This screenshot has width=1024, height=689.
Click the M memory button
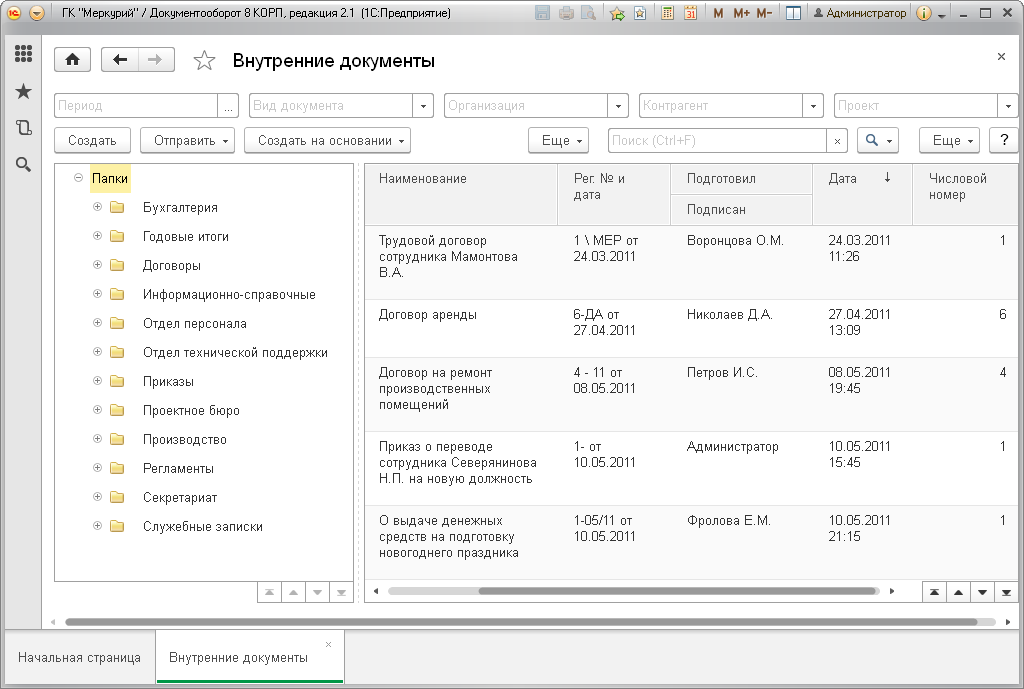coord(718,13)
